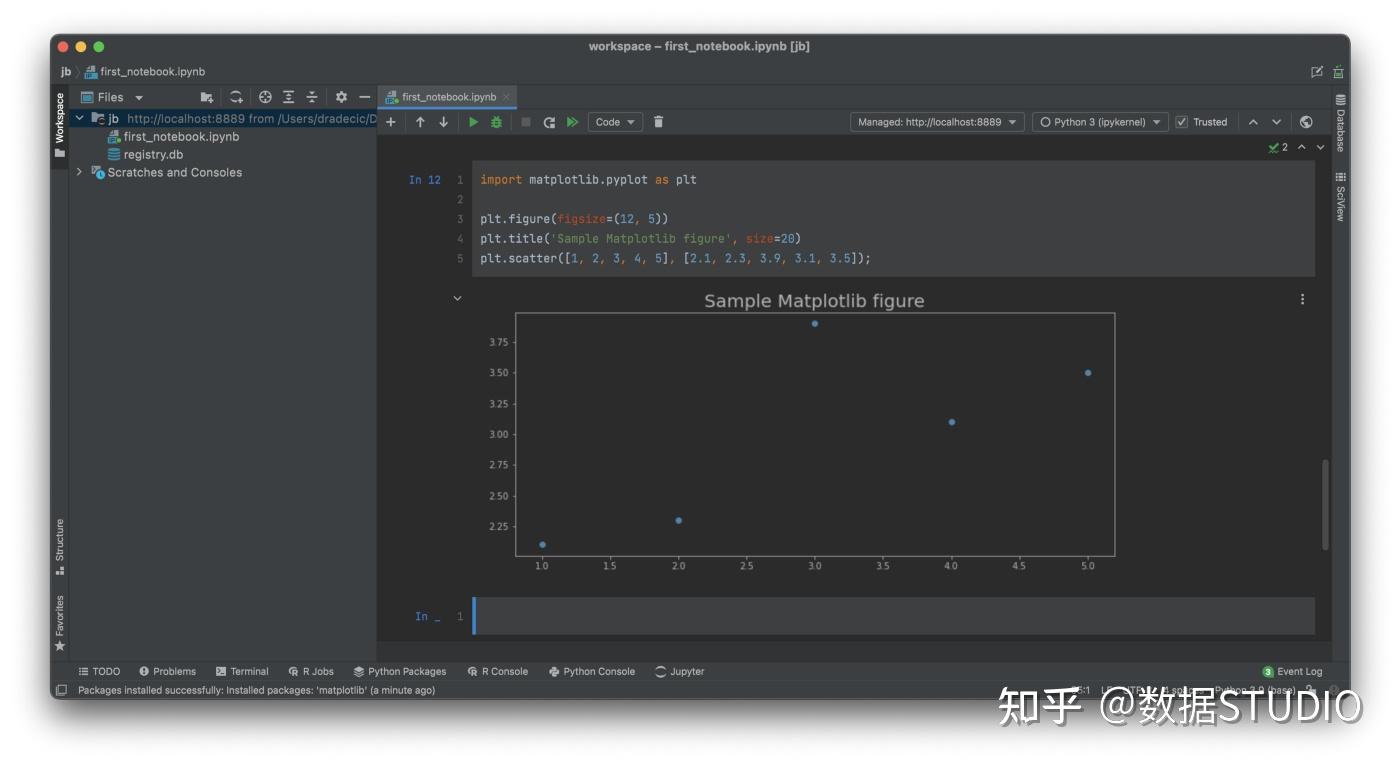The height and width of the screenshot is (765, 1400).
Task: Open output in browser via globe icon
Action: click(1306, 121)
